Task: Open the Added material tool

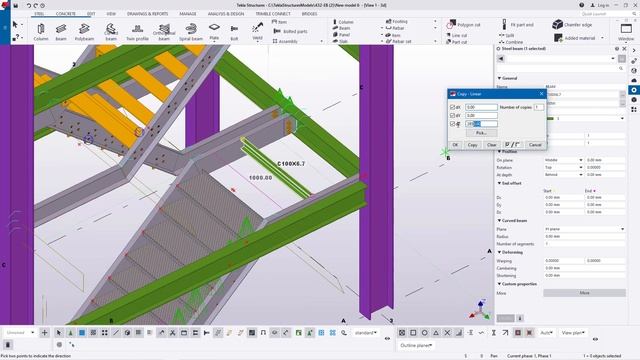Action: (x=575, y=38)
